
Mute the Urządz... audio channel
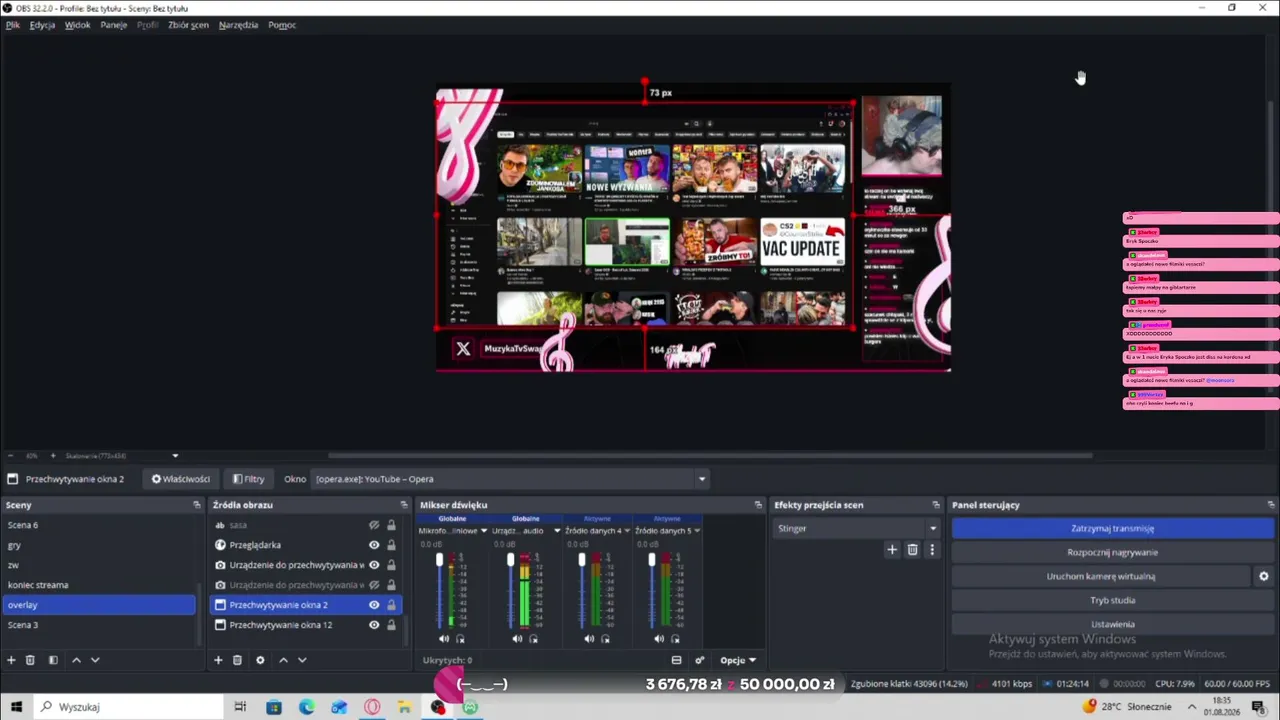click(x=517, y=639)
